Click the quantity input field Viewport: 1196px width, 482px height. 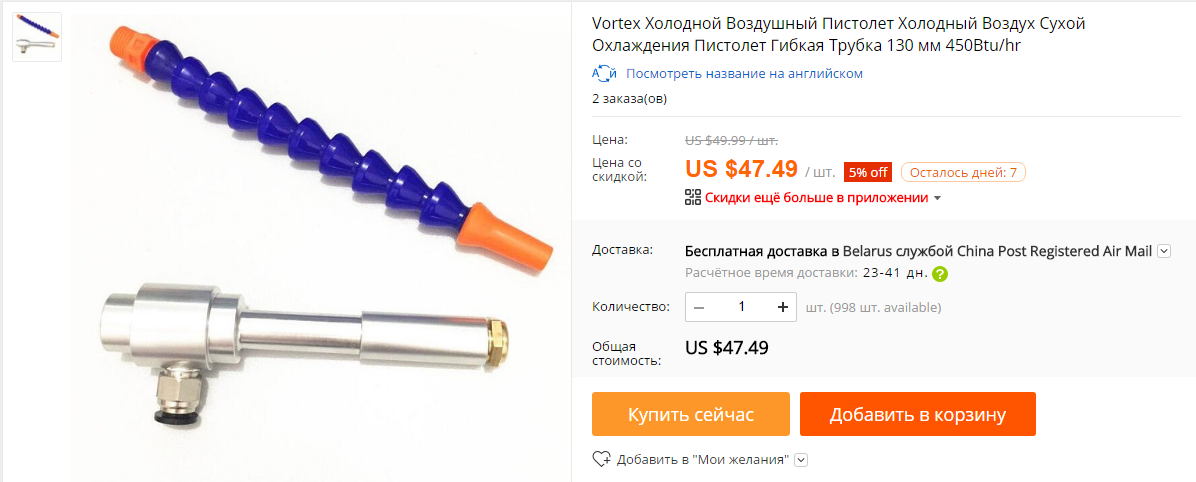[741, 307]
